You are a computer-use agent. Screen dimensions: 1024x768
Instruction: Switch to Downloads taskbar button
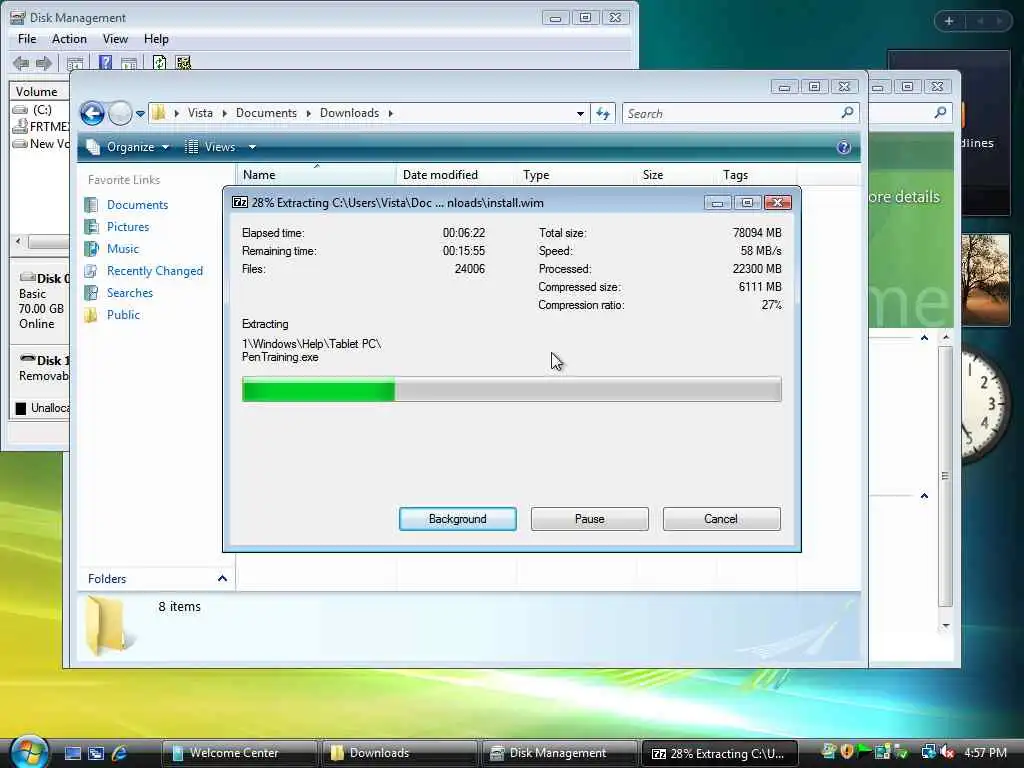coord(399,753)
